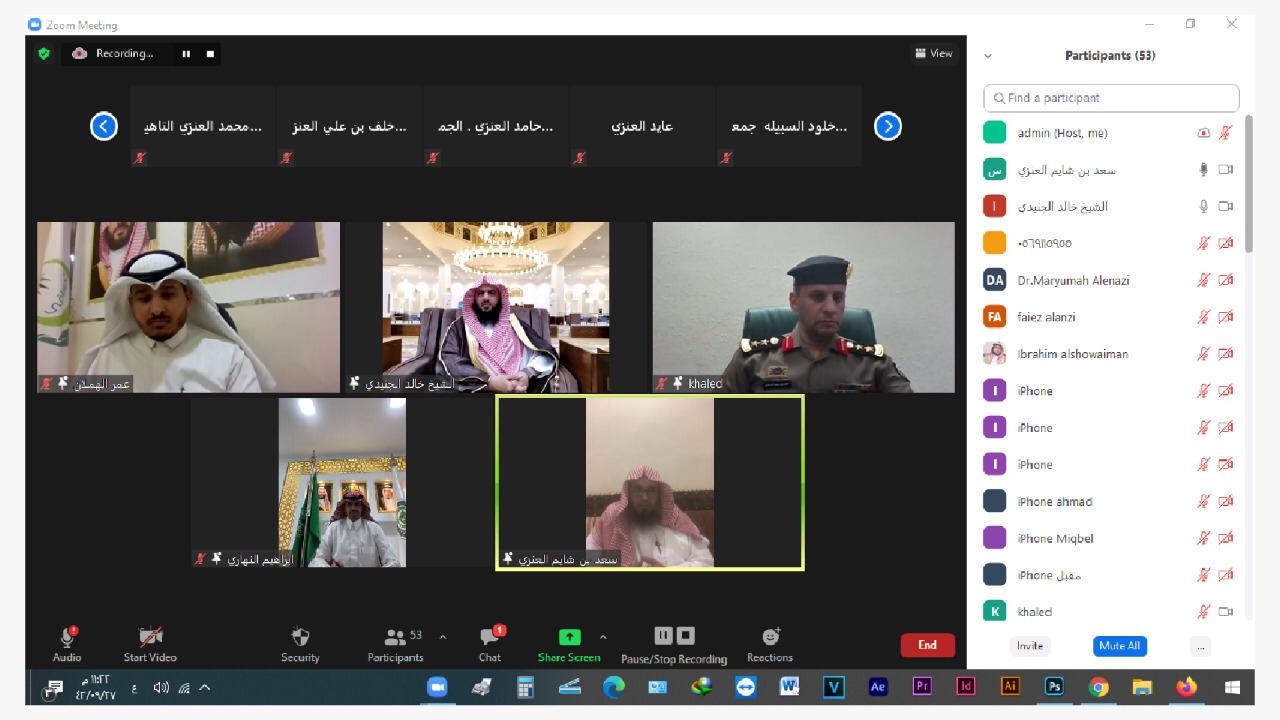Open the View layout menu

click(x=933, y=54)
